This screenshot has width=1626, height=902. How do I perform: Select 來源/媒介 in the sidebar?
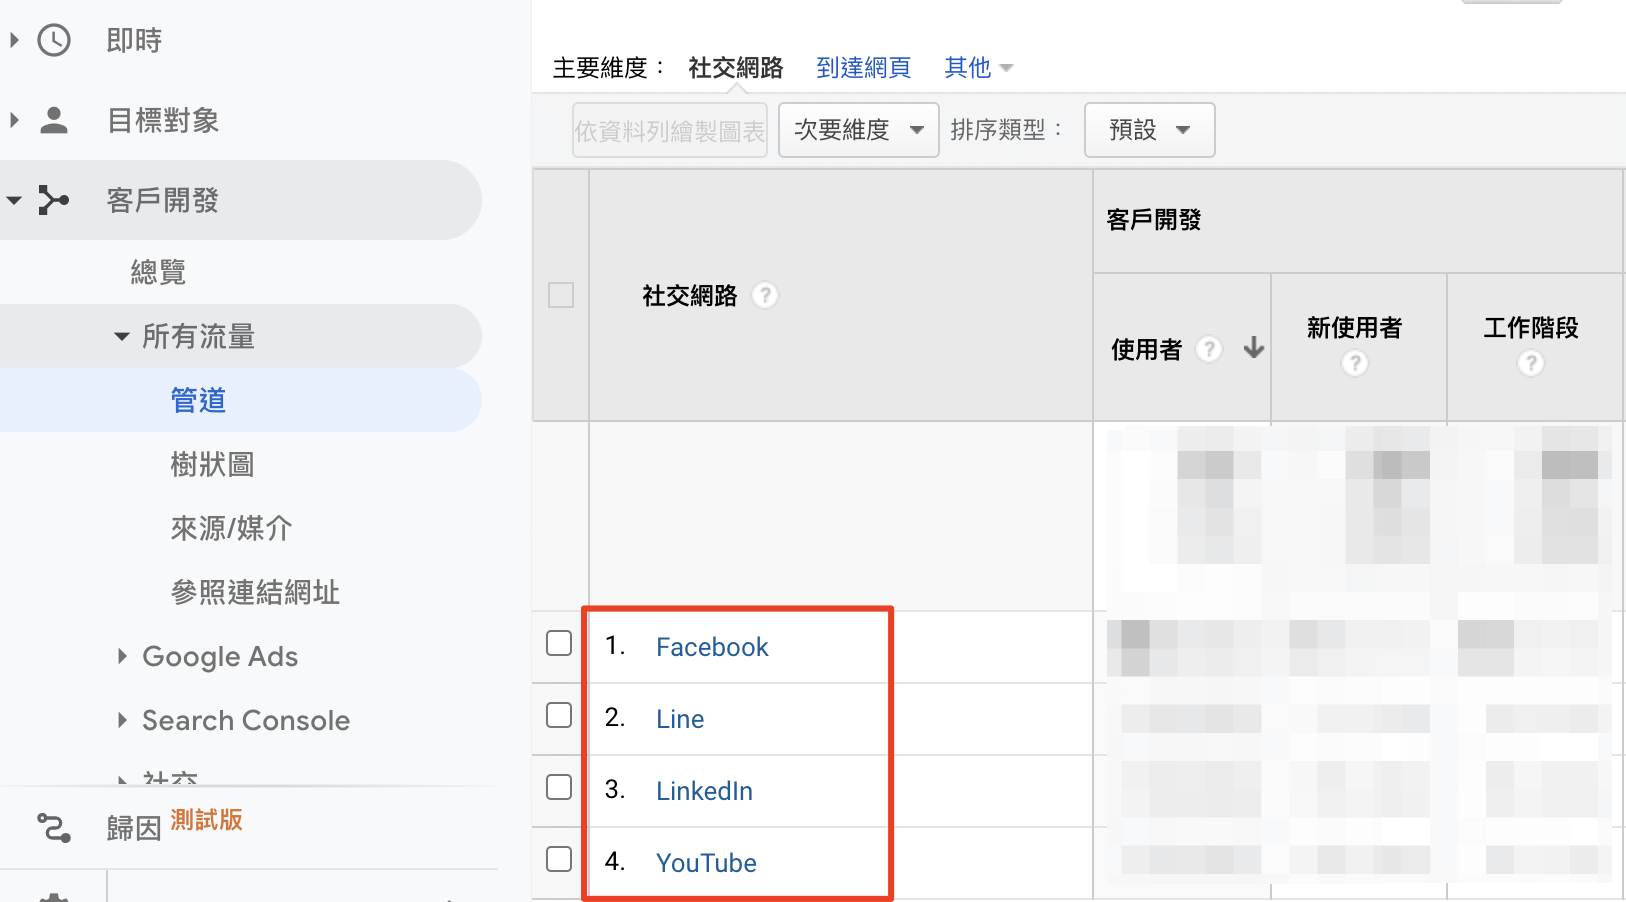click(231, 528)
